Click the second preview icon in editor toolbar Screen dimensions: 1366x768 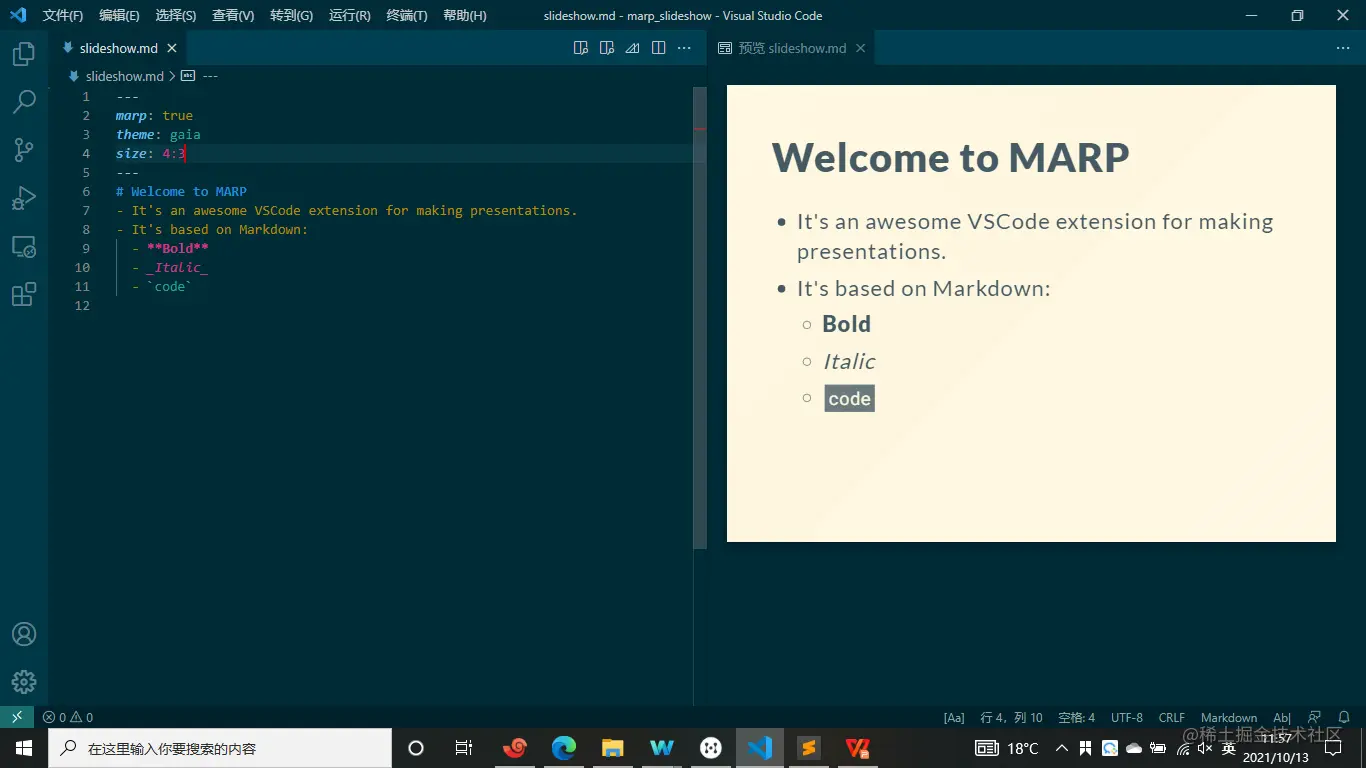coord(607,48)
